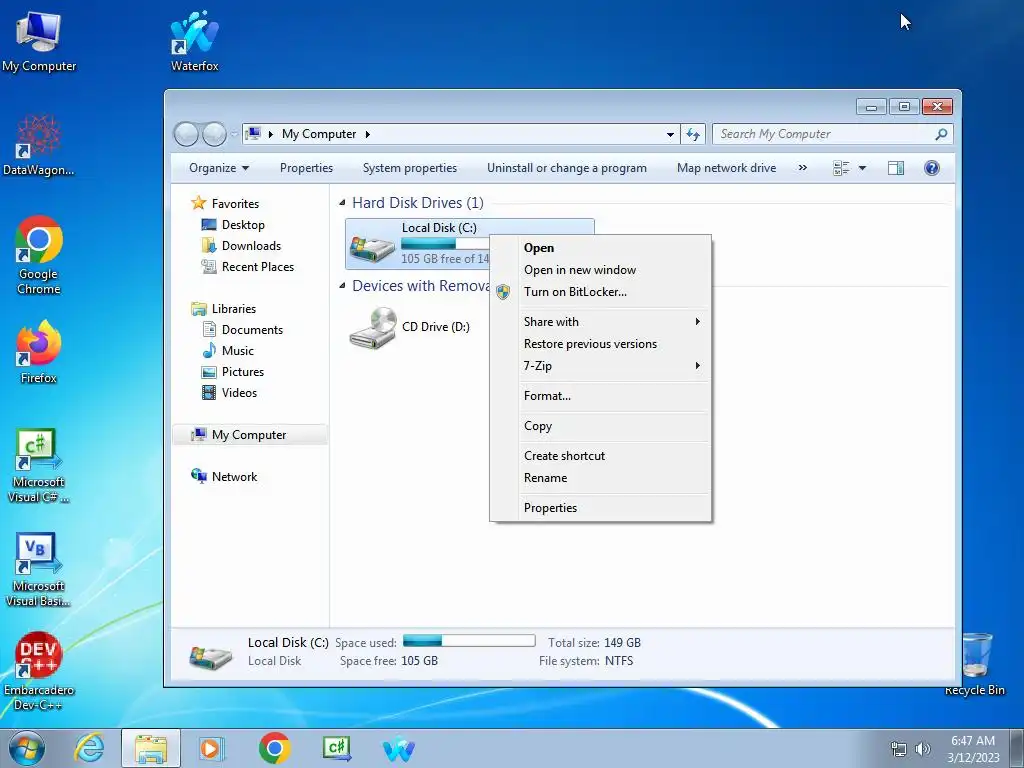The image size is (1024, 768).
Task: Expand the address bar history dropdown
Action: click(x=670, y=134)
